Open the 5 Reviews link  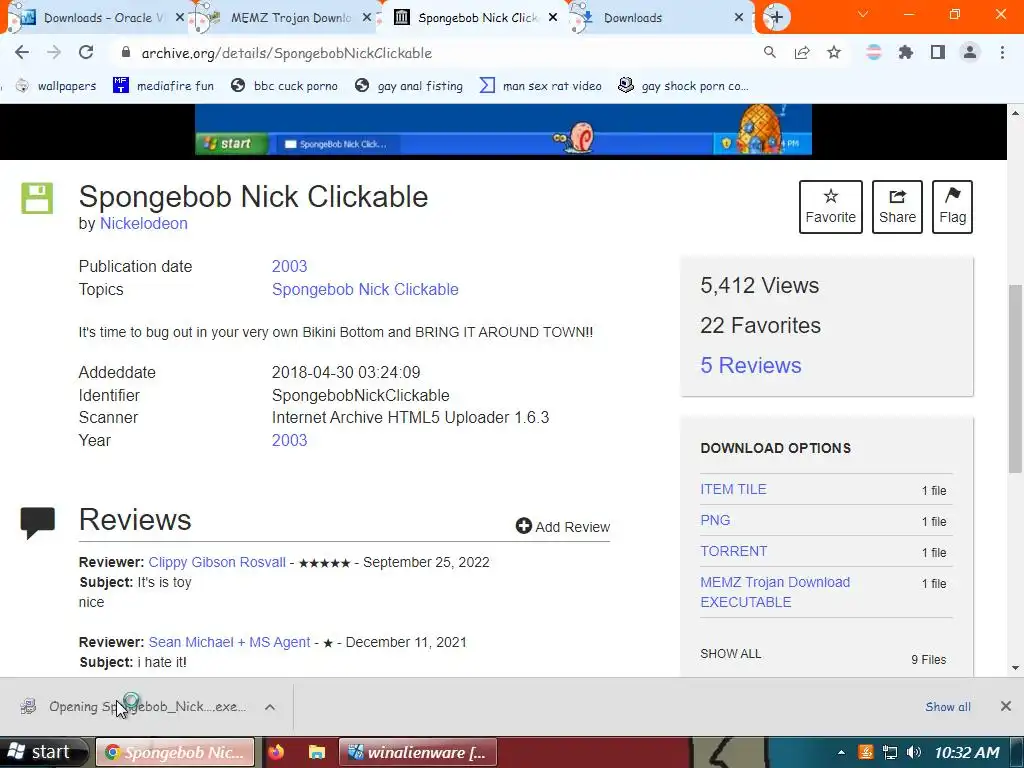click(x=750, y=365)
